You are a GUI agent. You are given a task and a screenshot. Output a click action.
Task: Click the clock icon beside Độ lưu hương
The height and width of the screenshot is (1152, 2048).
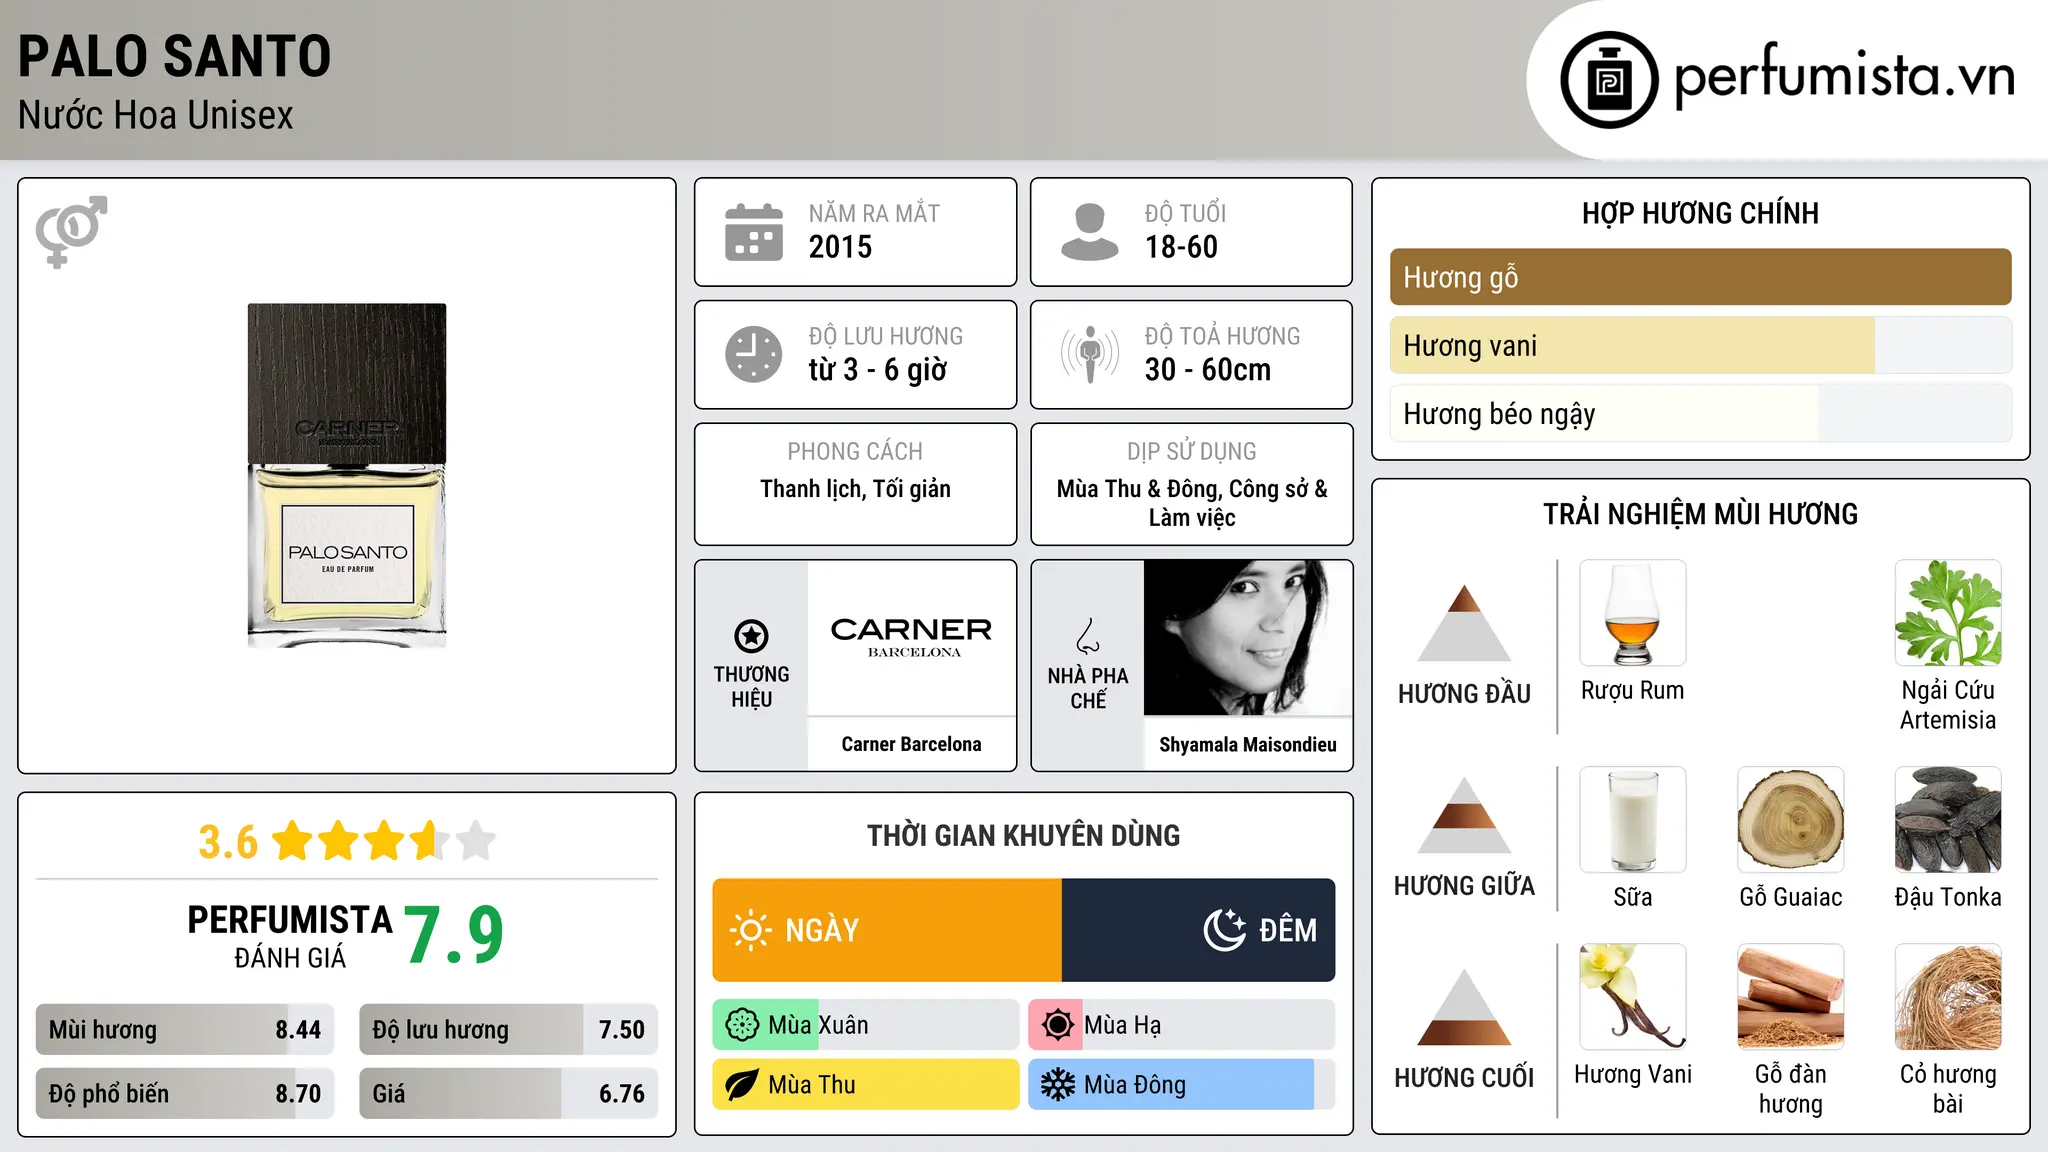coord(754,354)
